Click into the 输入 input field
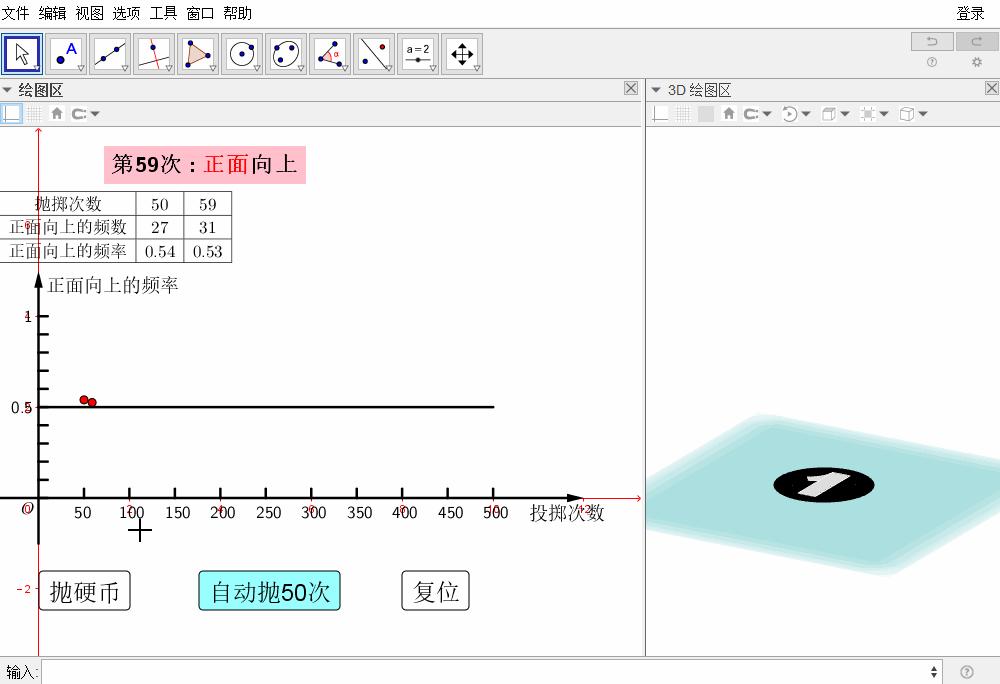The height and width of the screenshot is (684, 1000). pyautogui.click(x=494, y=672)
